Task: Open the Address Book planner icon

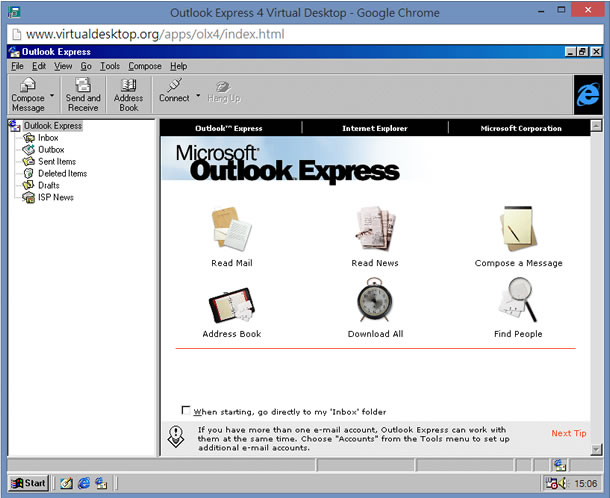Action: (231, 301)
